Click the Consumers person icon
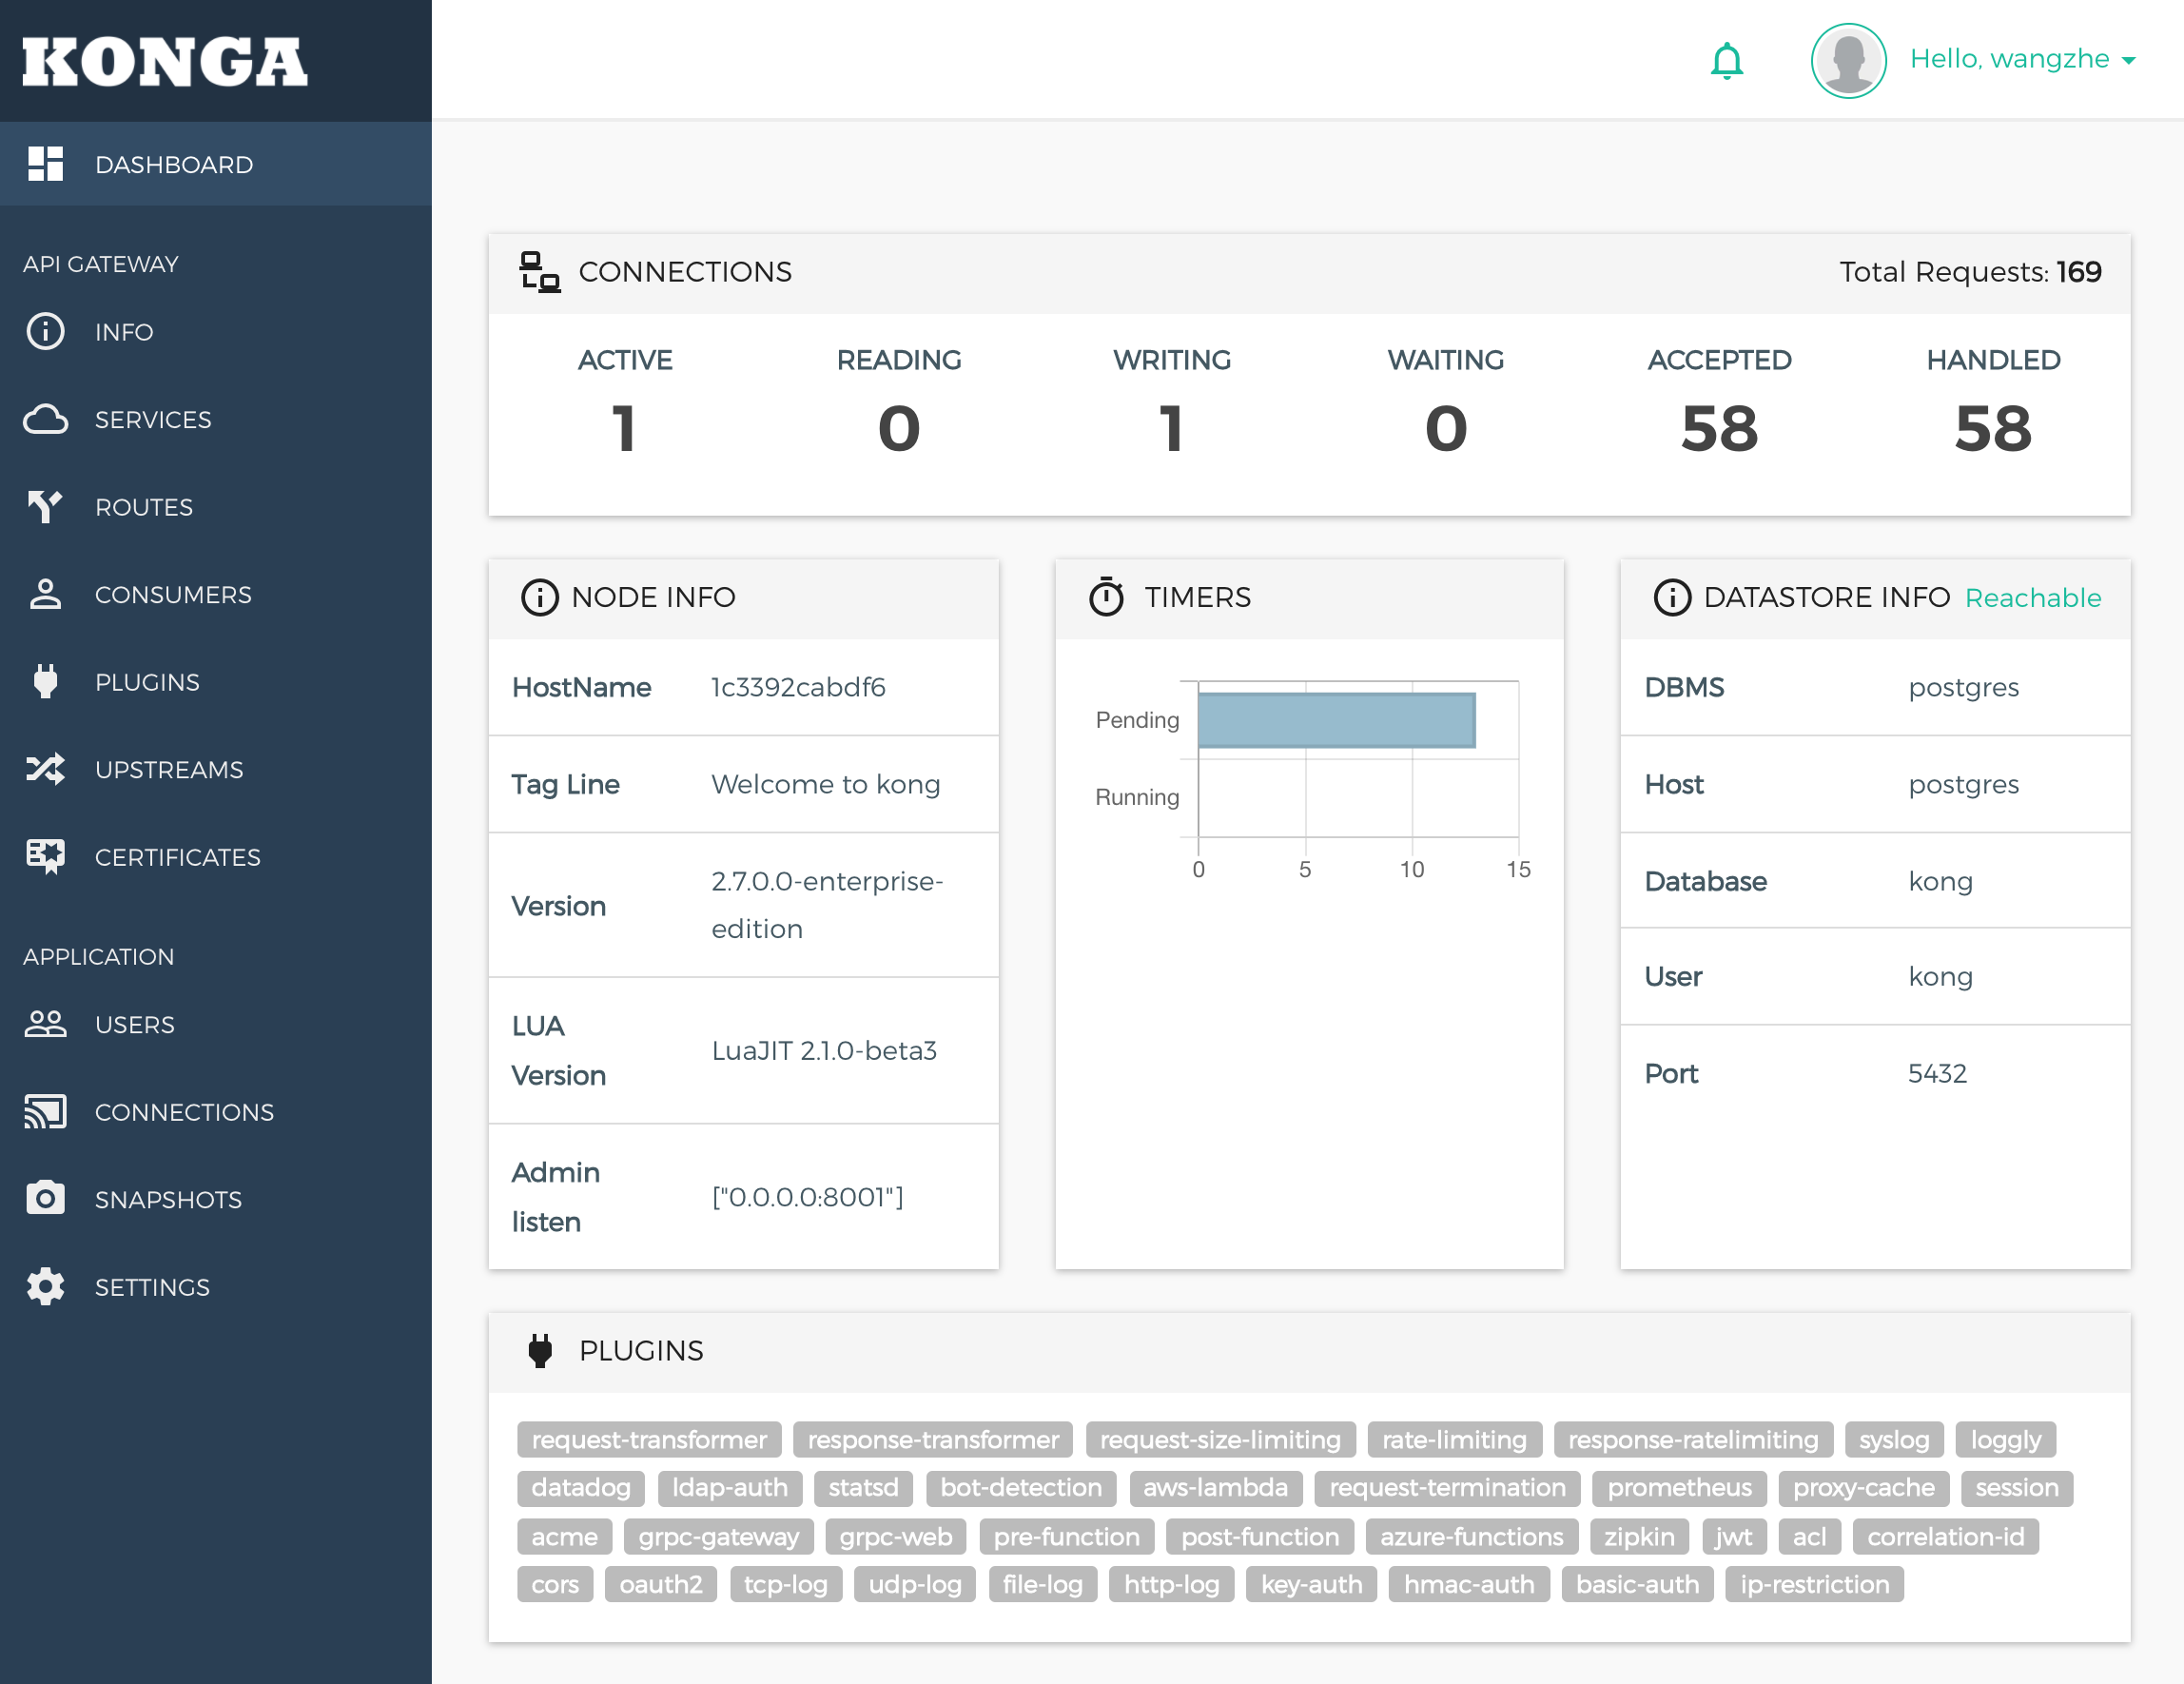 (x=45, y=594)
